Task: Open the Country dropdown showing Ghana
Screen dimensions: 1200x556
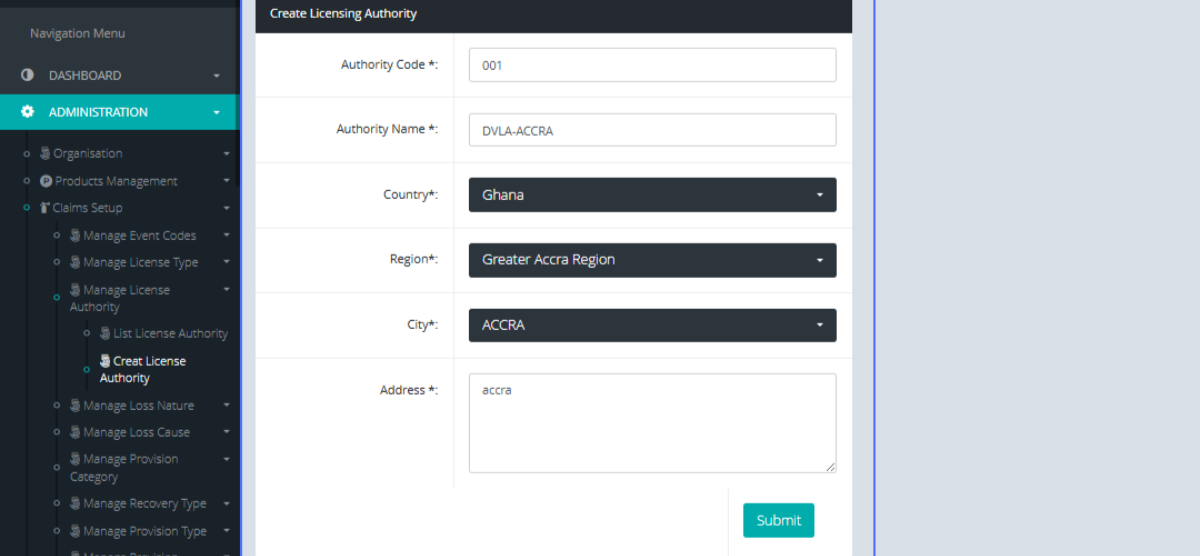Action: (x=652, y=195)
